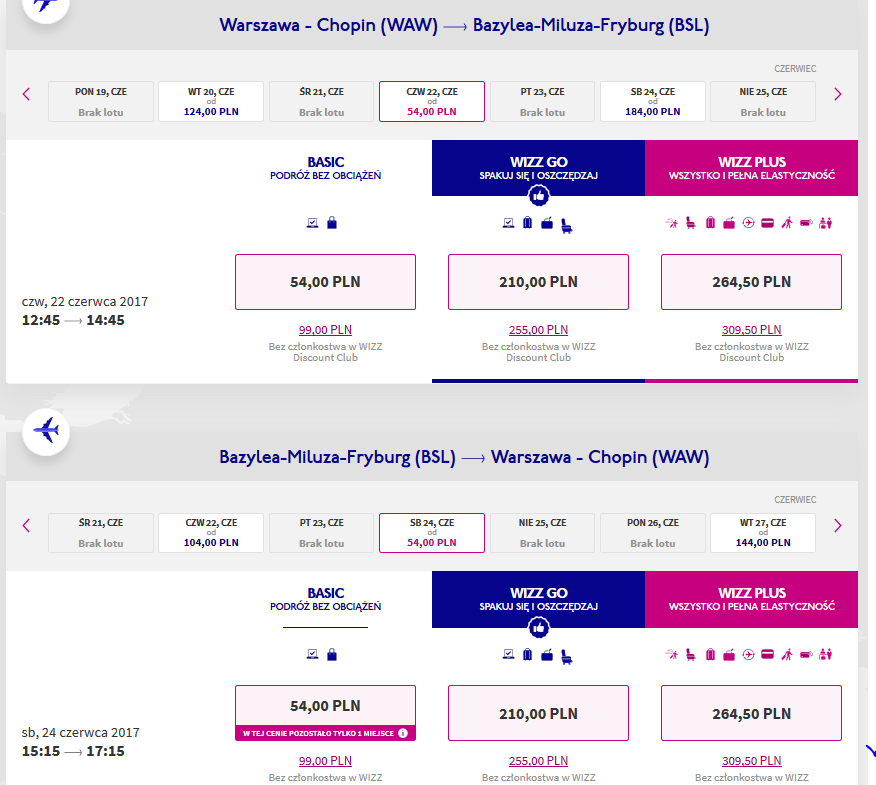Click circled airplane icon in outbound WIZZ PLUS
876x785 pixels.
[x=748, y=223]
